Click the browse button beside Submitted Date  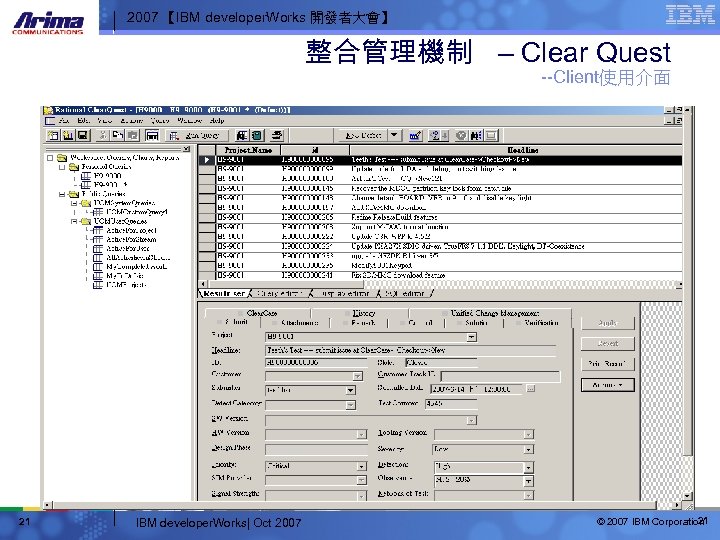(x=530, y=389)
